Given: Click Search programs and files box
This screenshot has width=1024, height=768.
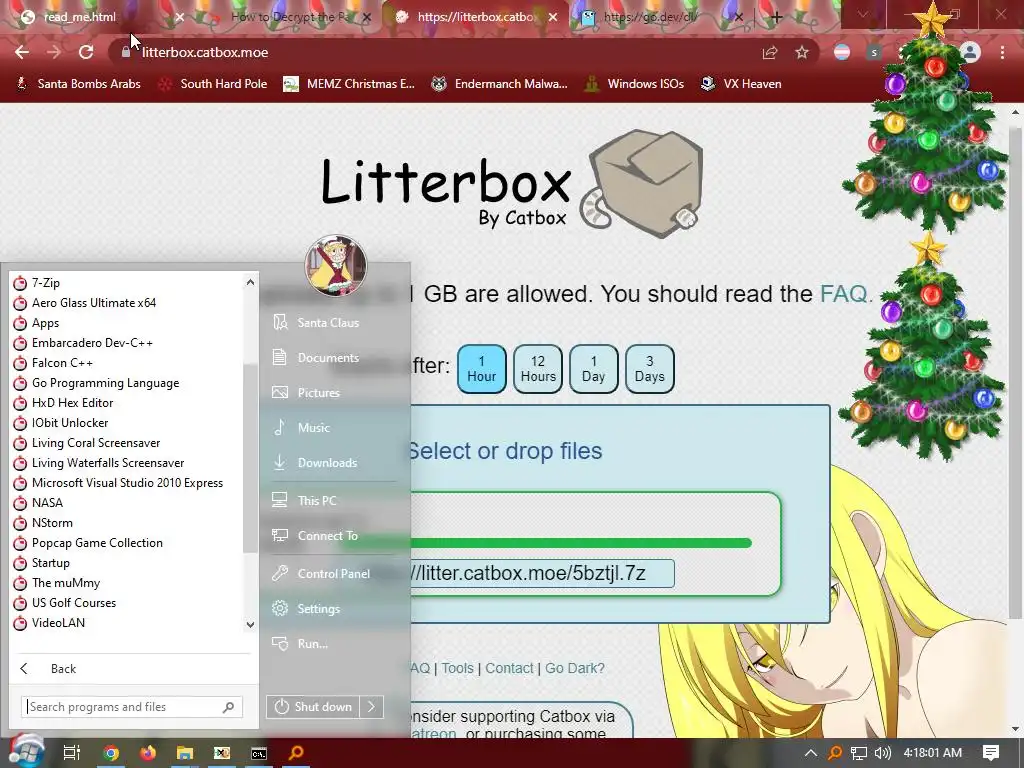Looking at the screenshot, I should pos(132,707).
